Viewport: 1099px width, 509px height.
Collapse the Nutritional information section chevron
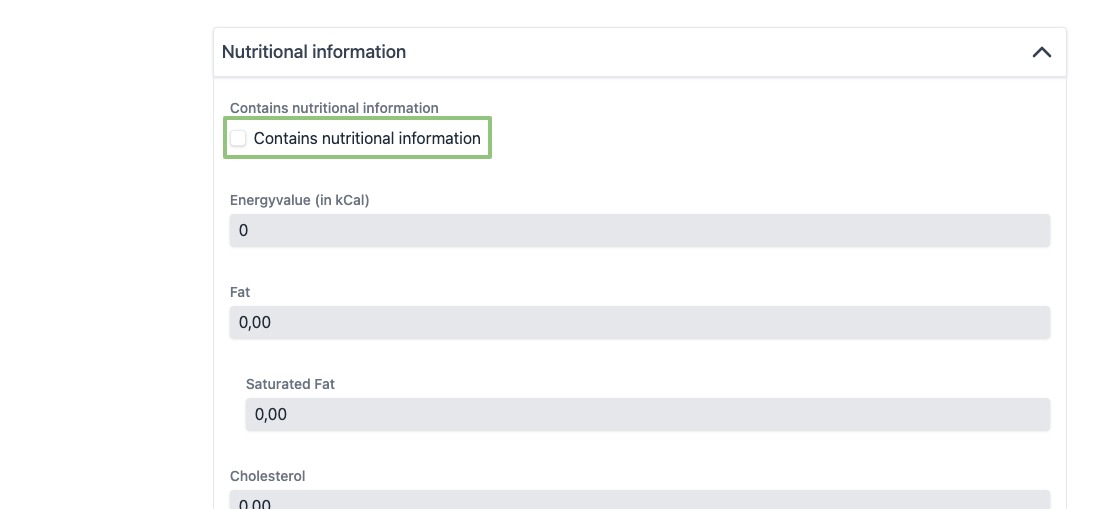coord(1041,52)
